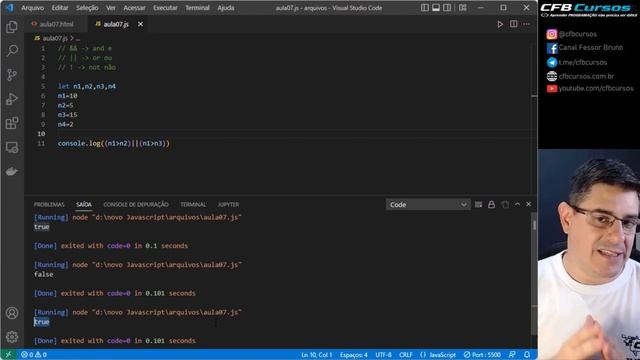Open Remote Explorer view

12,147
